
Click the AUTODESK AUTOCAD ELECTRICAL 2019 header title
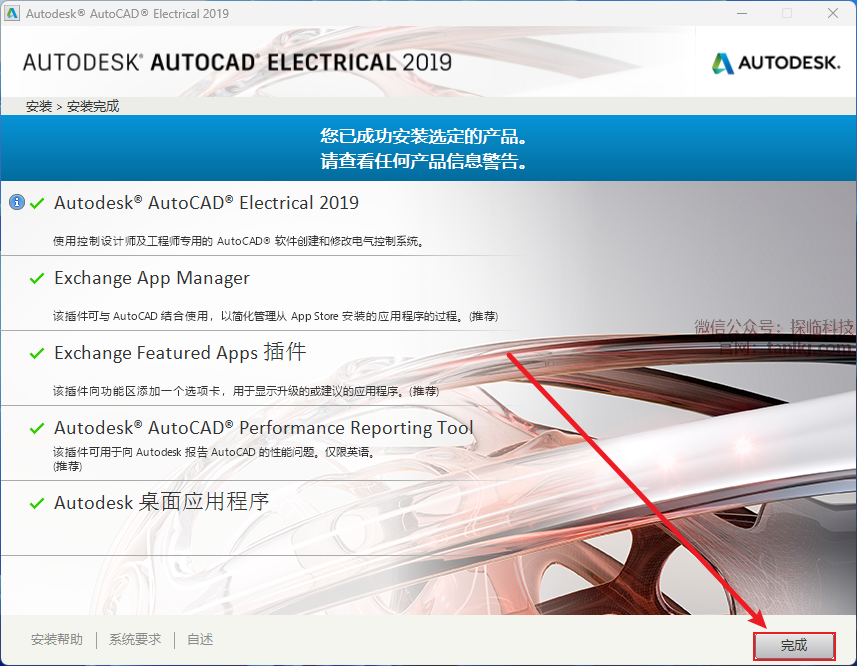(237, 63)
